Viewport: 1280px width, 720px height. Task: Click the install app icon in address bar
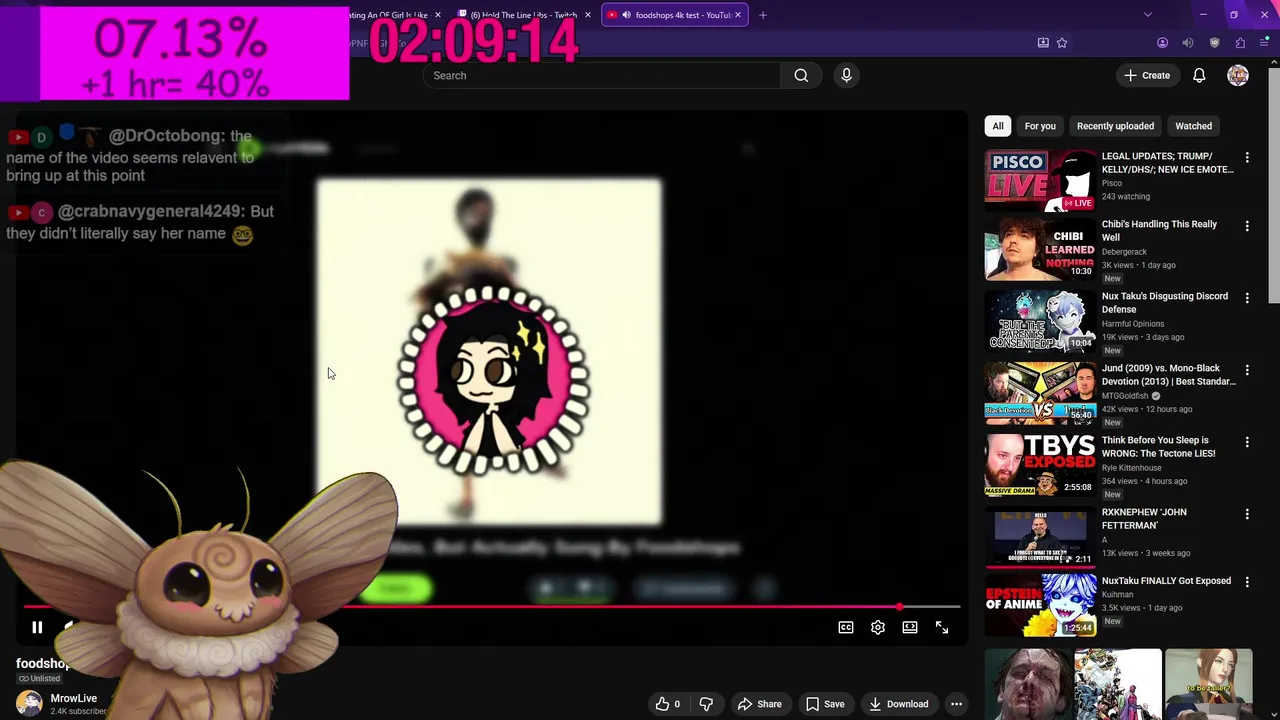[x=1043, y=43]
